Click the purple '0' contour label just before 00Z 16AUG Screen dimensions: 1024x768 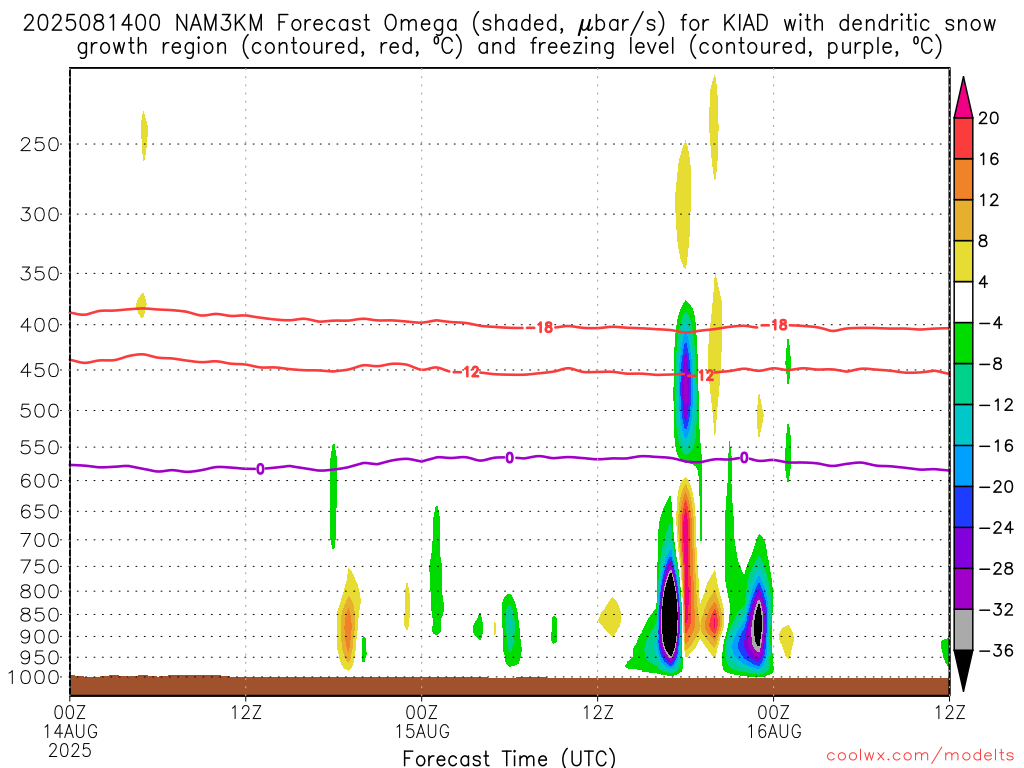click(x=744, y=458)
